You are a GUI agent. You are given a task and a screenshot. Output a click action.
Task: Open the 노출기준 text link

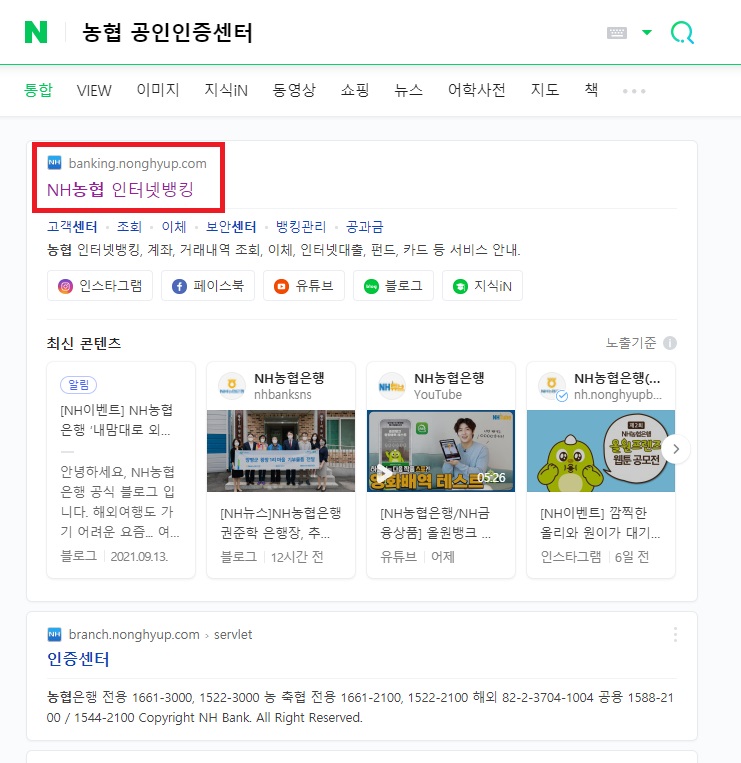[x=631, y=343]
